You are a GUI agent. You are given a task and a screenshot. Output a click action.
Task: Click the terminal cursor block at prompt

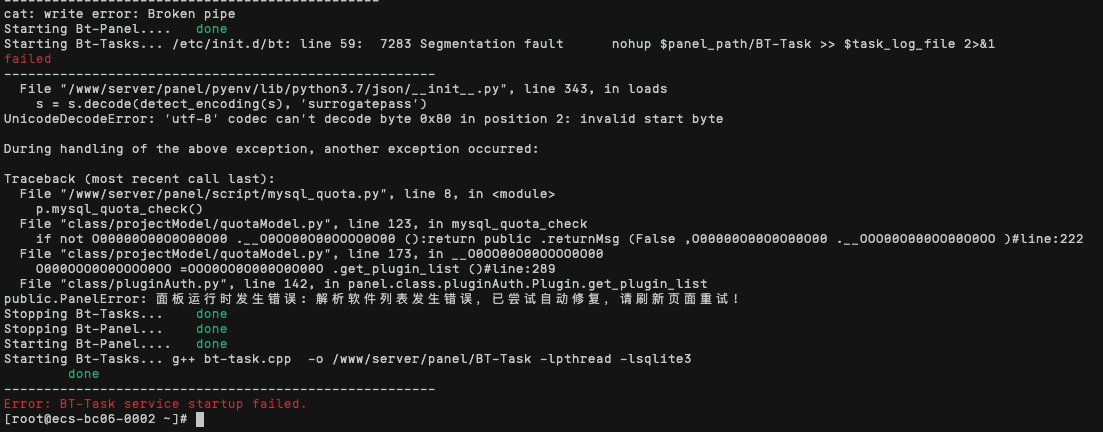(200, 419)
